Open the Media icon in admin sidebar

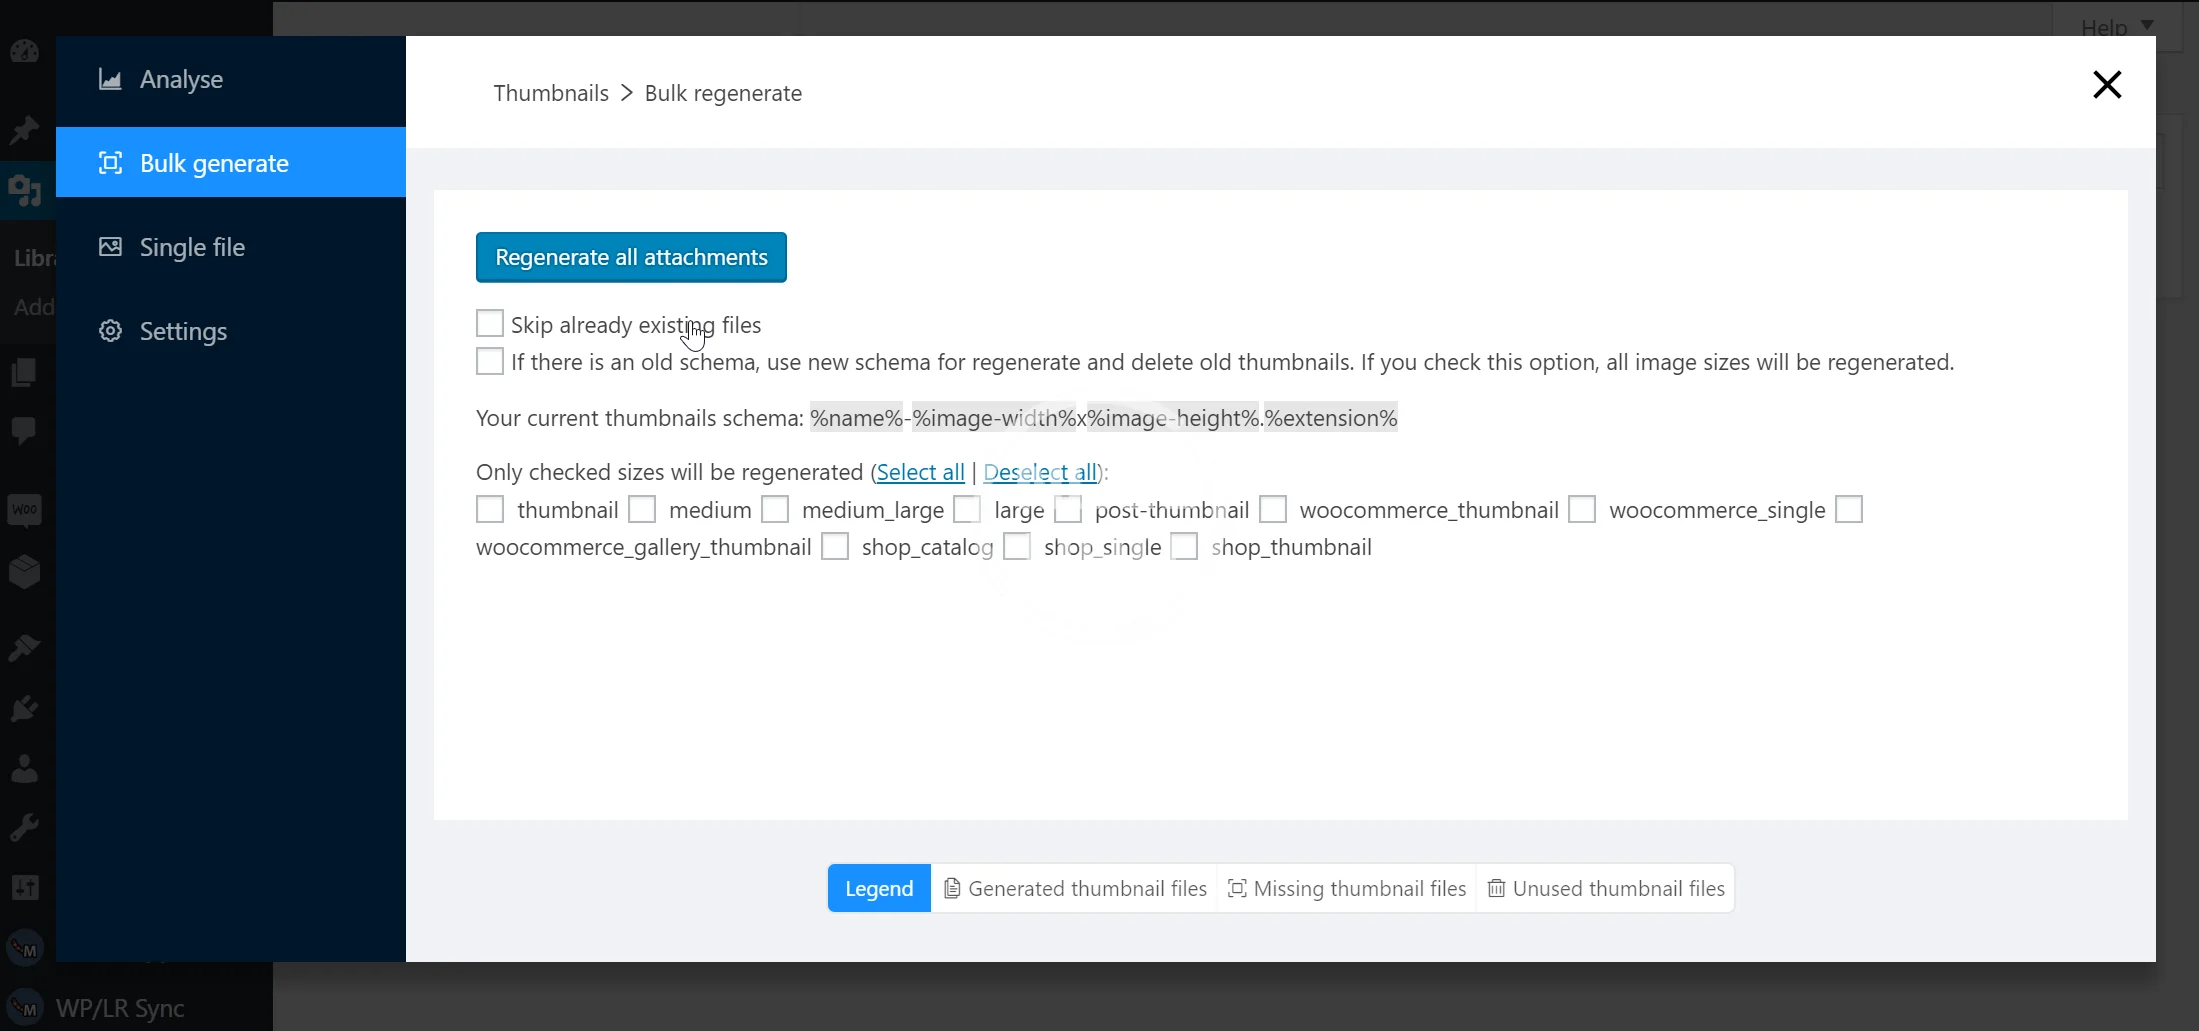tap(25, 189)
